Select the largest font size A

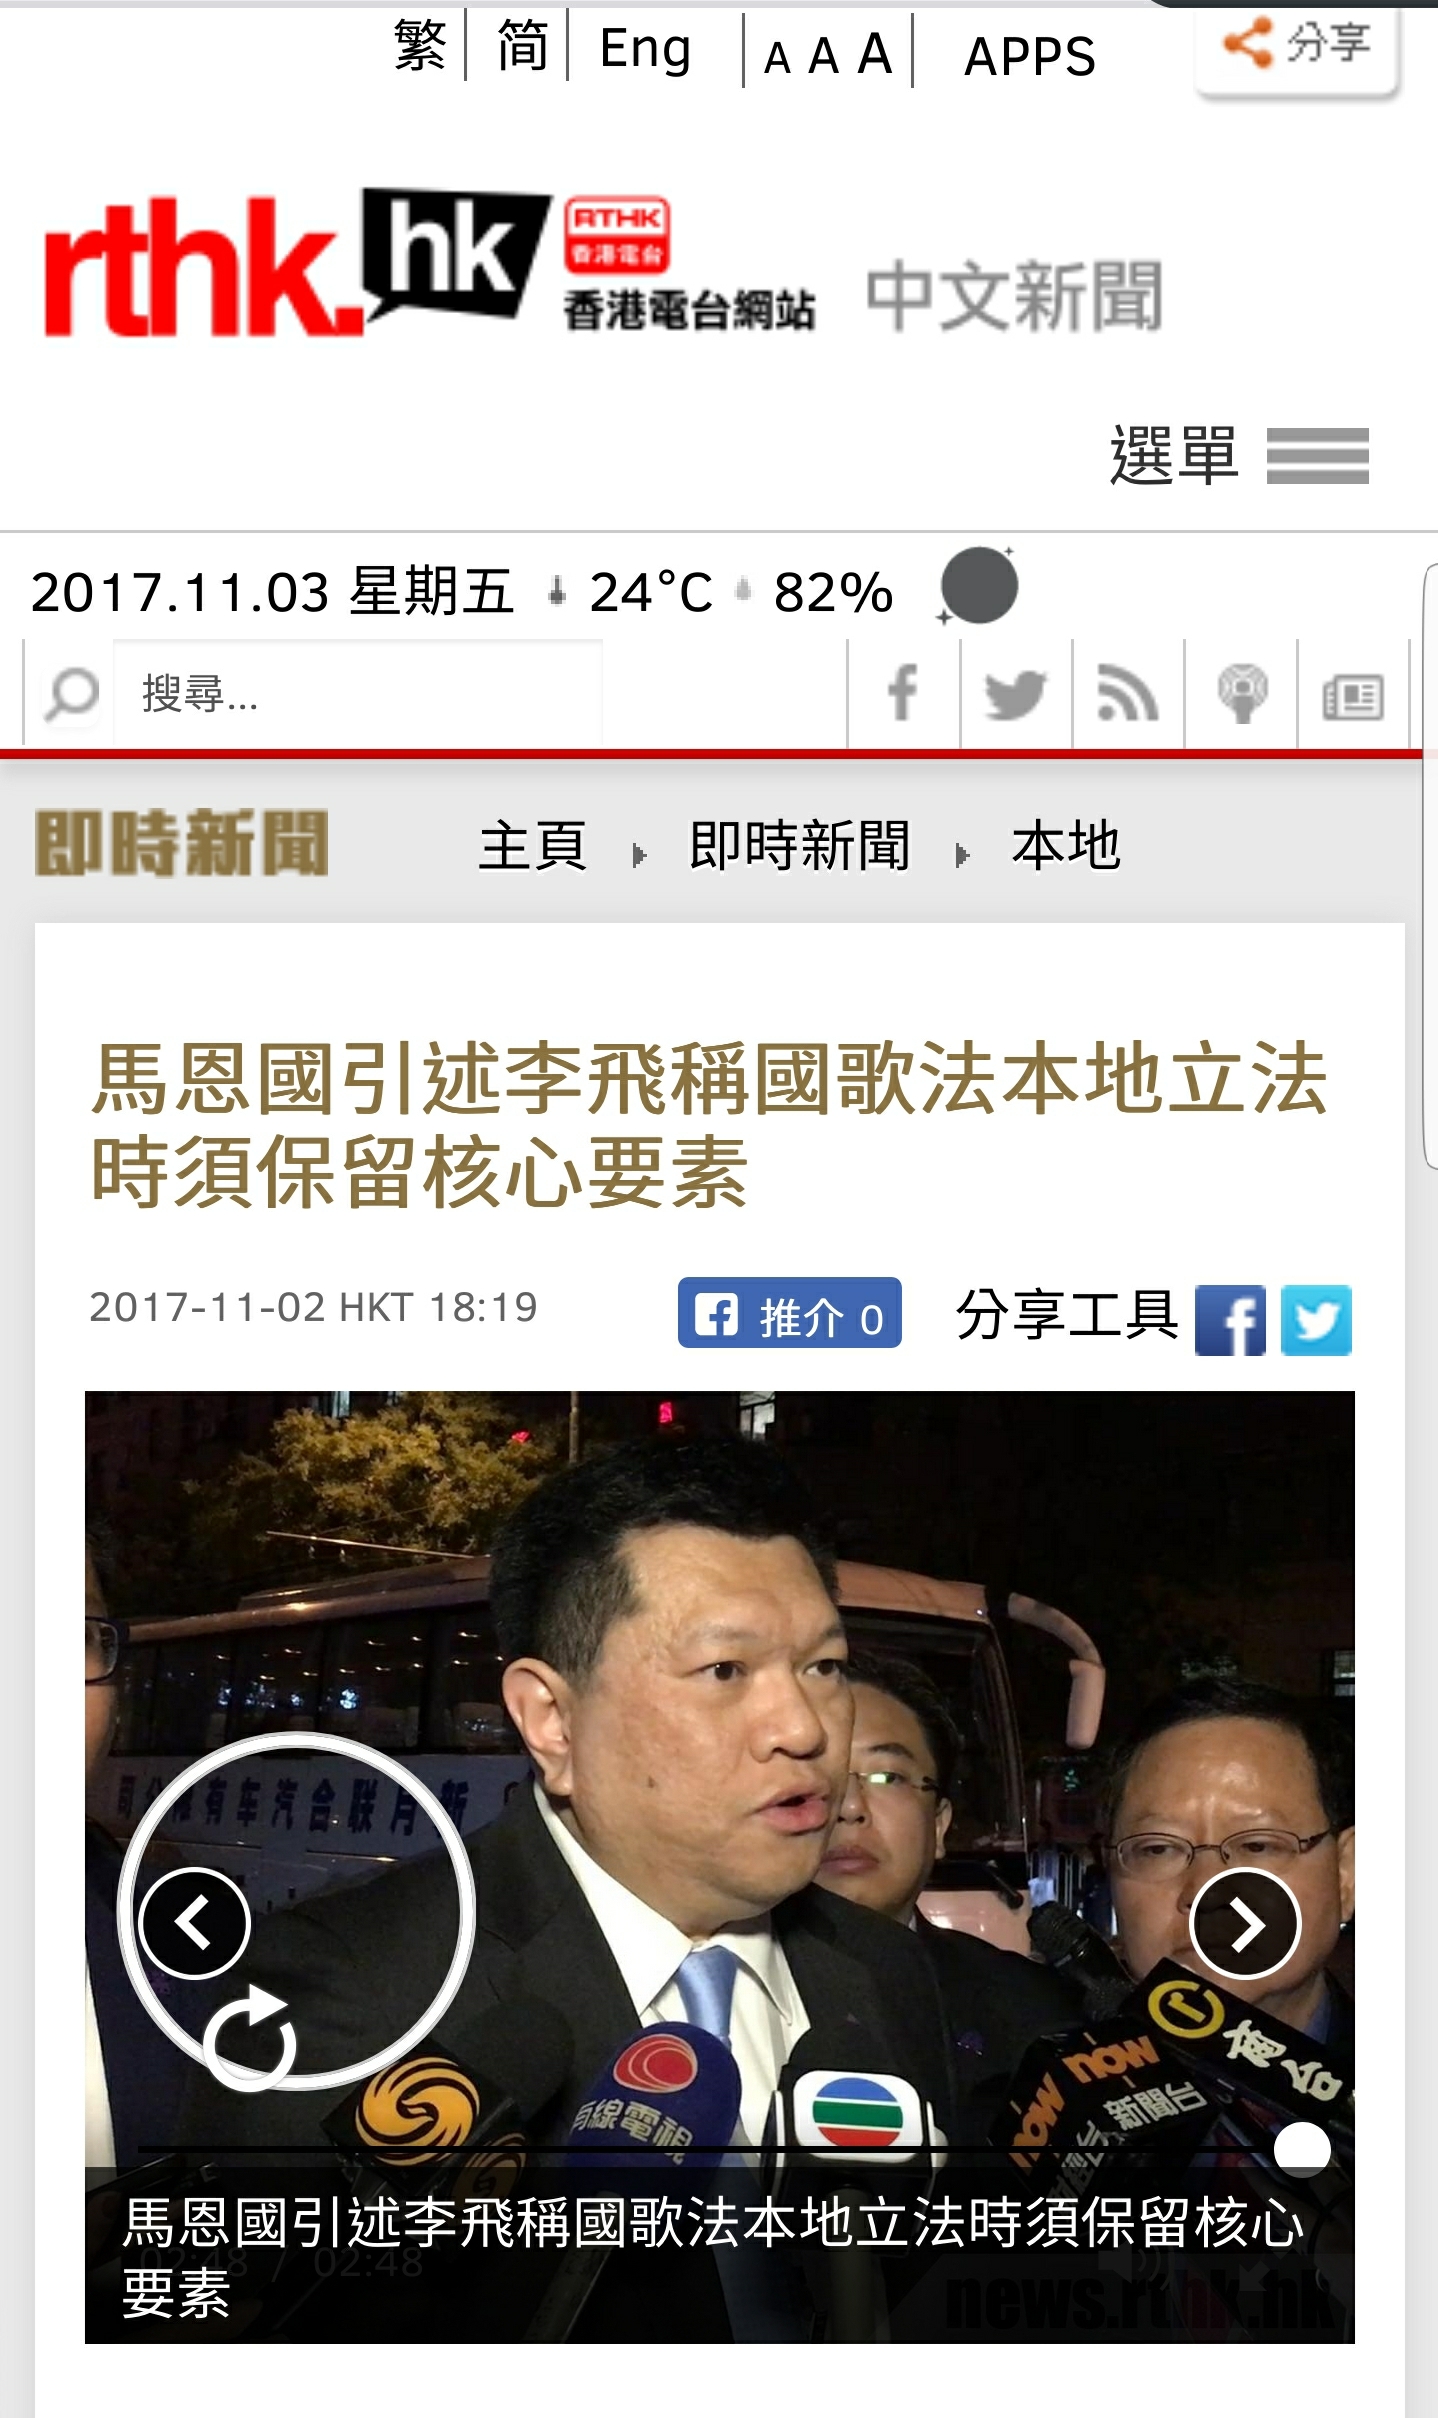[x=875, y=53]
